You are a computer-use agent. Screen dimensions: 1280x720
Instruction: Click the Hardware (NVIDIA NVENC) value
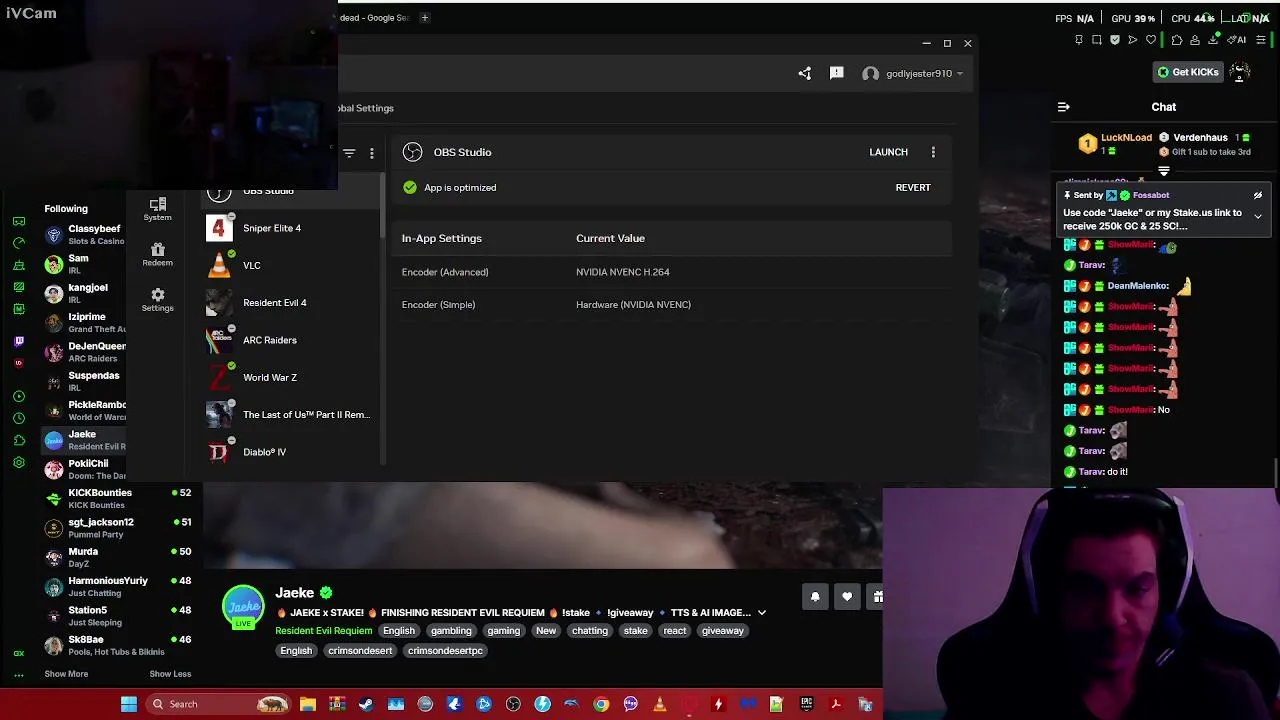pos(633,305)
